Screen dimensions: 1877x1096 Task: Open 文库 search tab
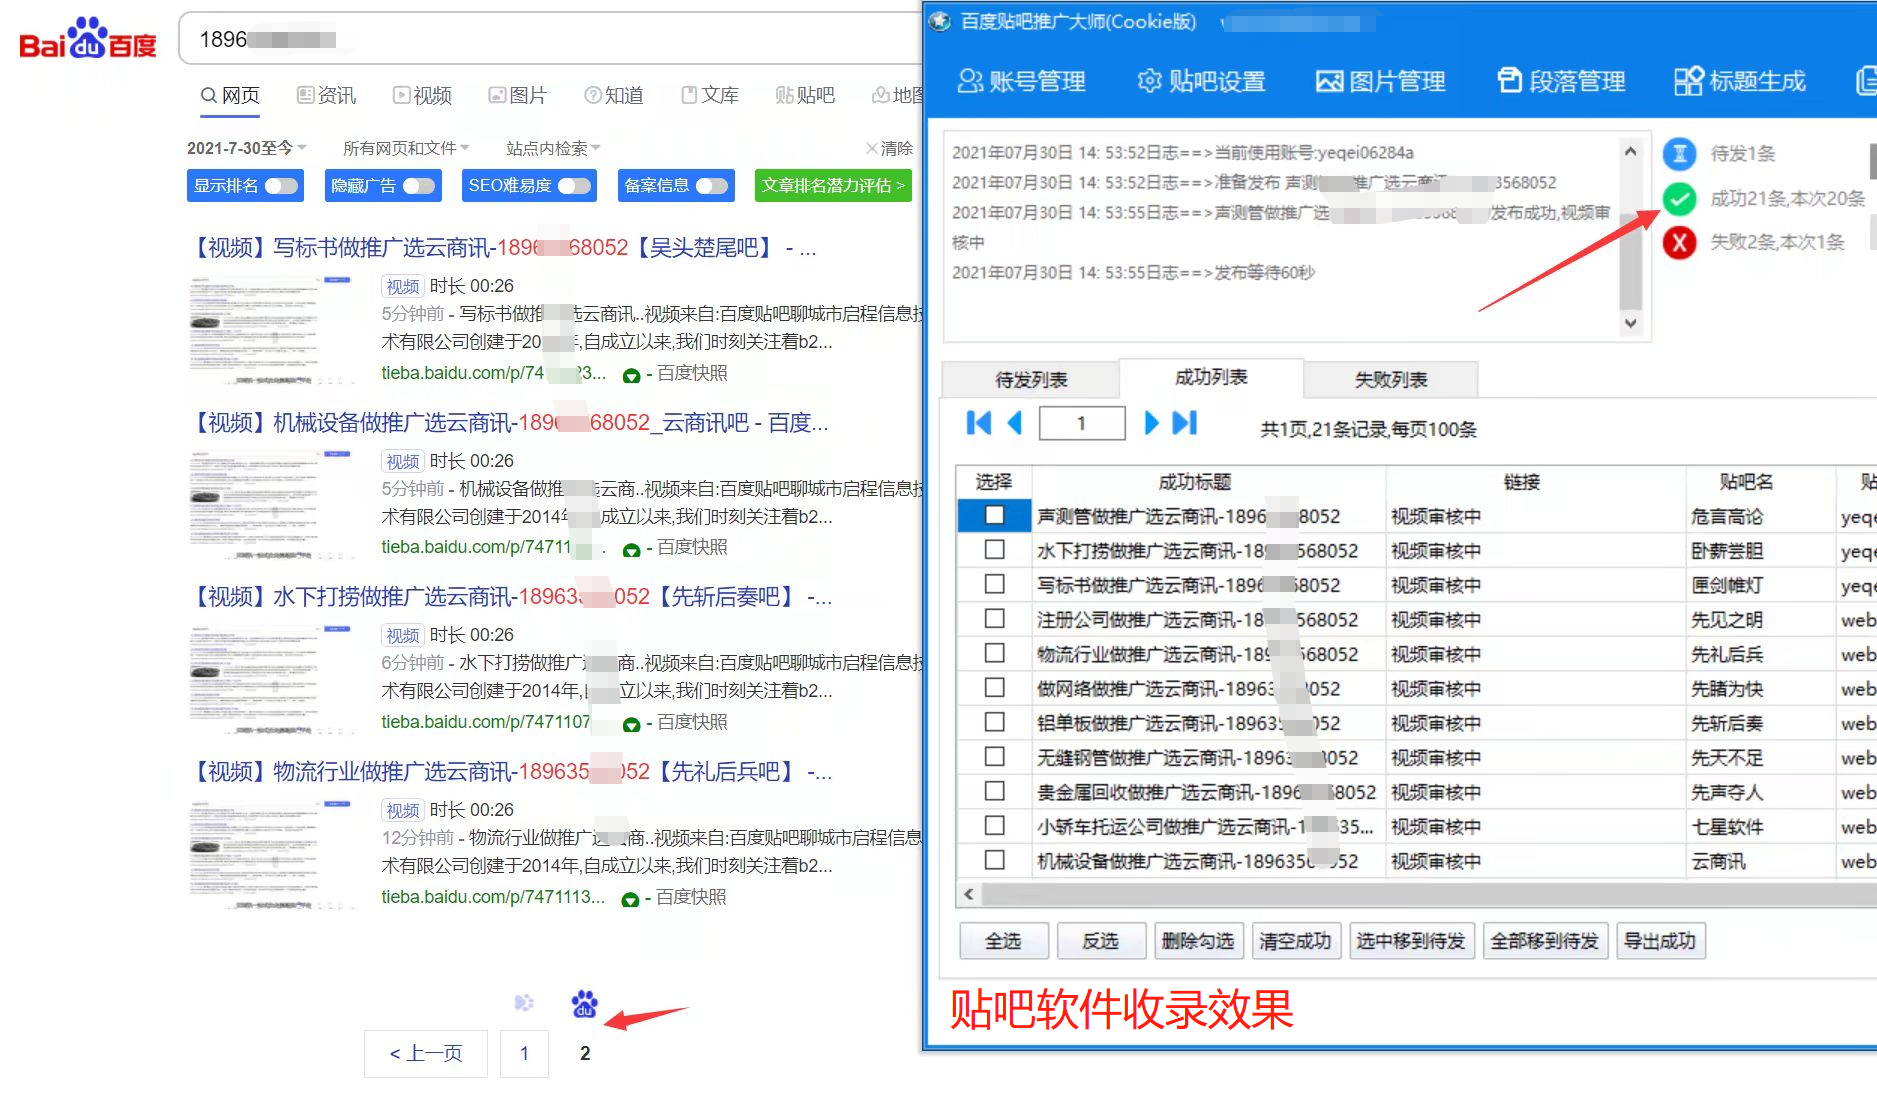tap(710, 95)
